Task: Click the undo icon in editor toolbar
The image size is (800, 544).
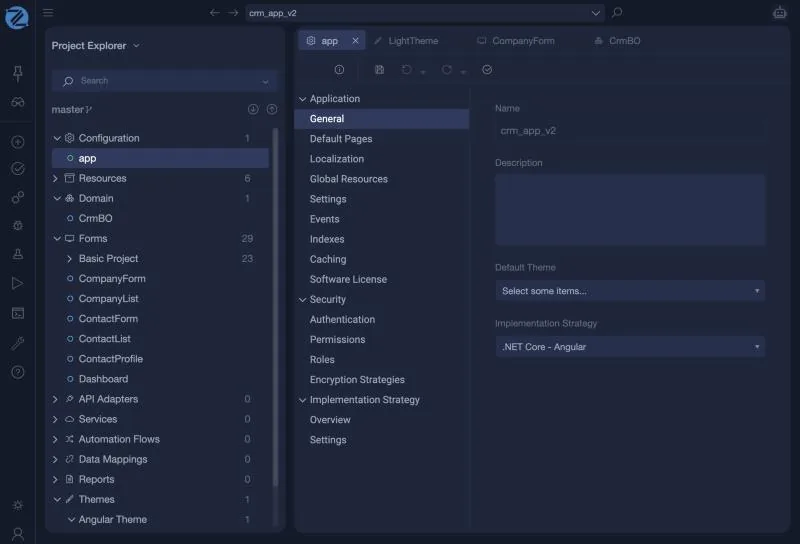Action: [x=407, y=69]
